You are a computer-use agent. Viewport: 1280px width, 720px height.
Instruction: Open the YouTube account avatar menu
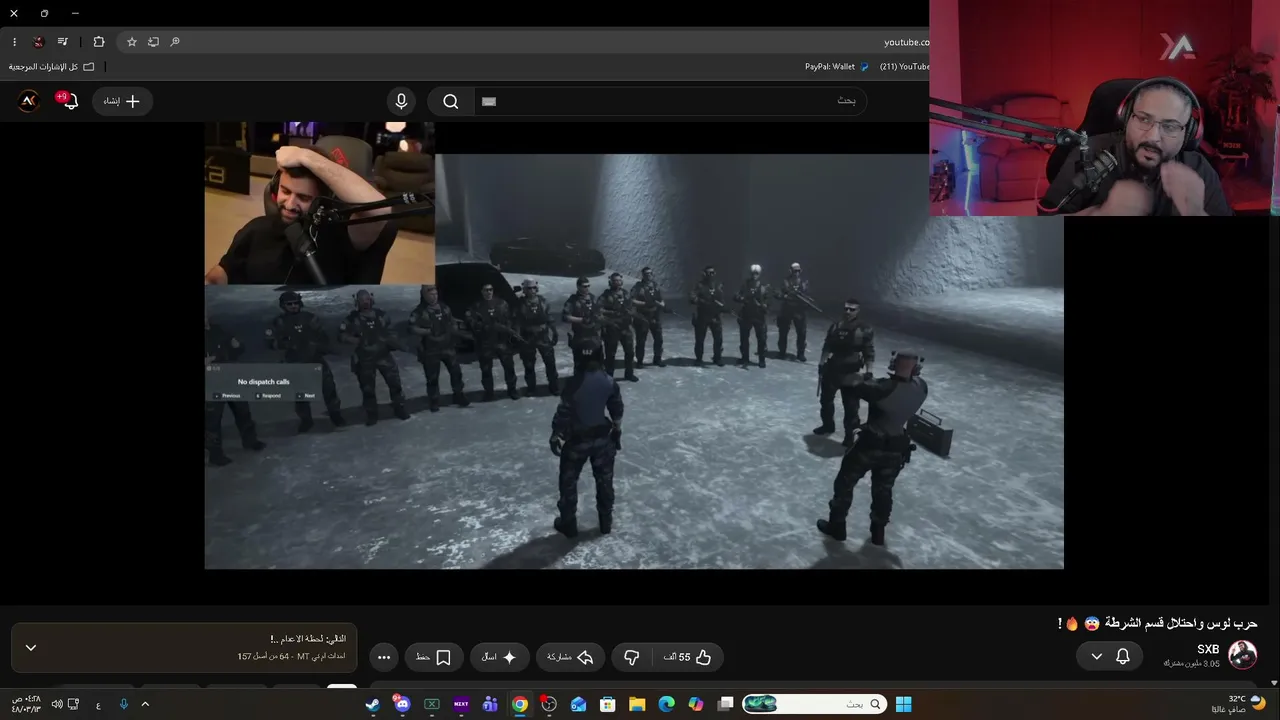pos(29,101)
